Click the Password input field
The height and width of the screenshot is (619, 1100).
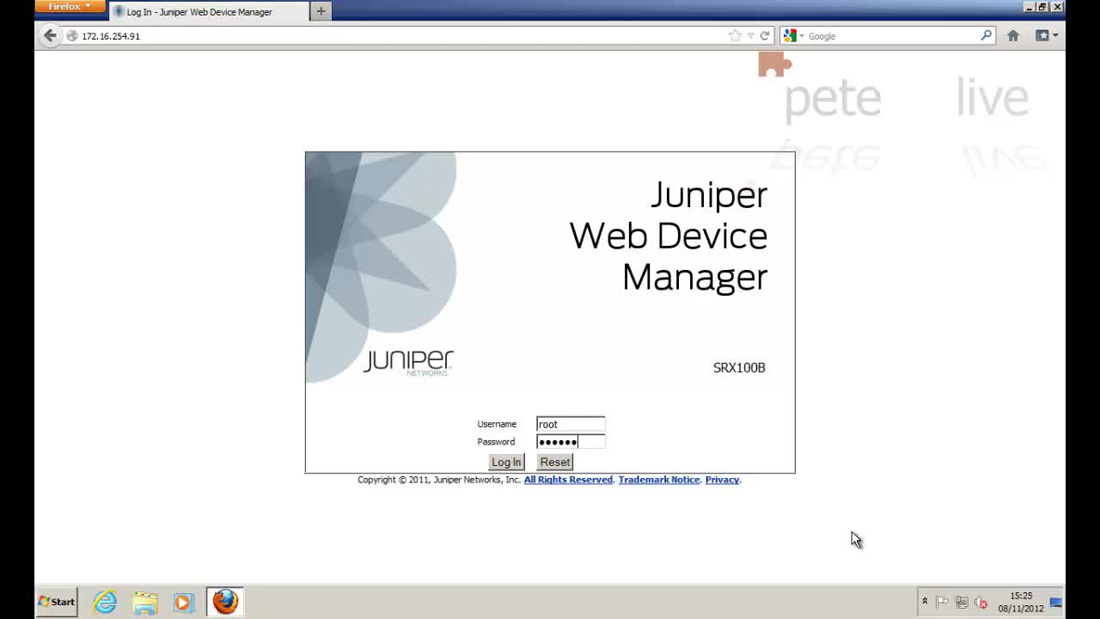click(x=570, y=441)
